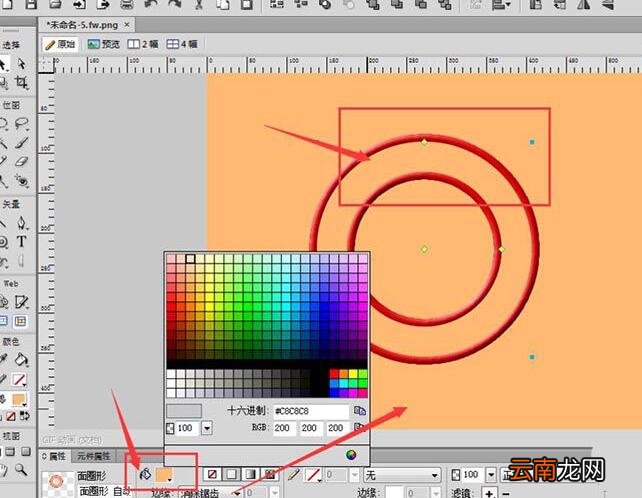
Task: Select the Zoom magnifier tool
Action: tap(21, 470)
